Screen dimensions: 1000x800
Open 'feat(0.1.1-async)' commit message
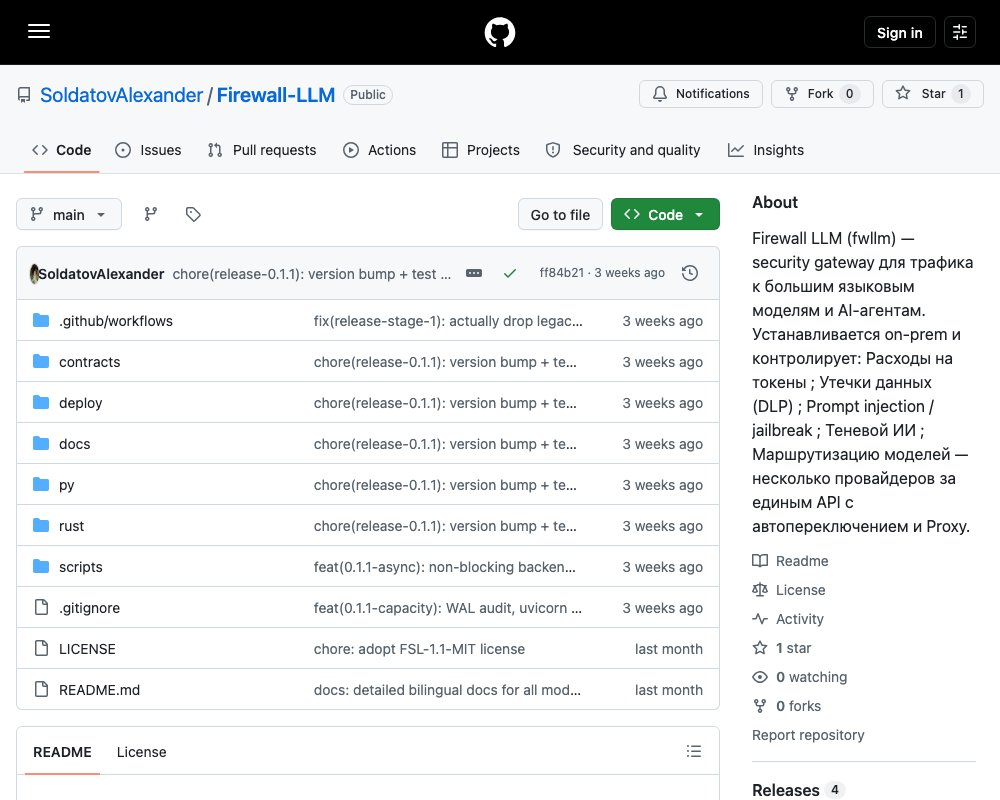(445, 567)
